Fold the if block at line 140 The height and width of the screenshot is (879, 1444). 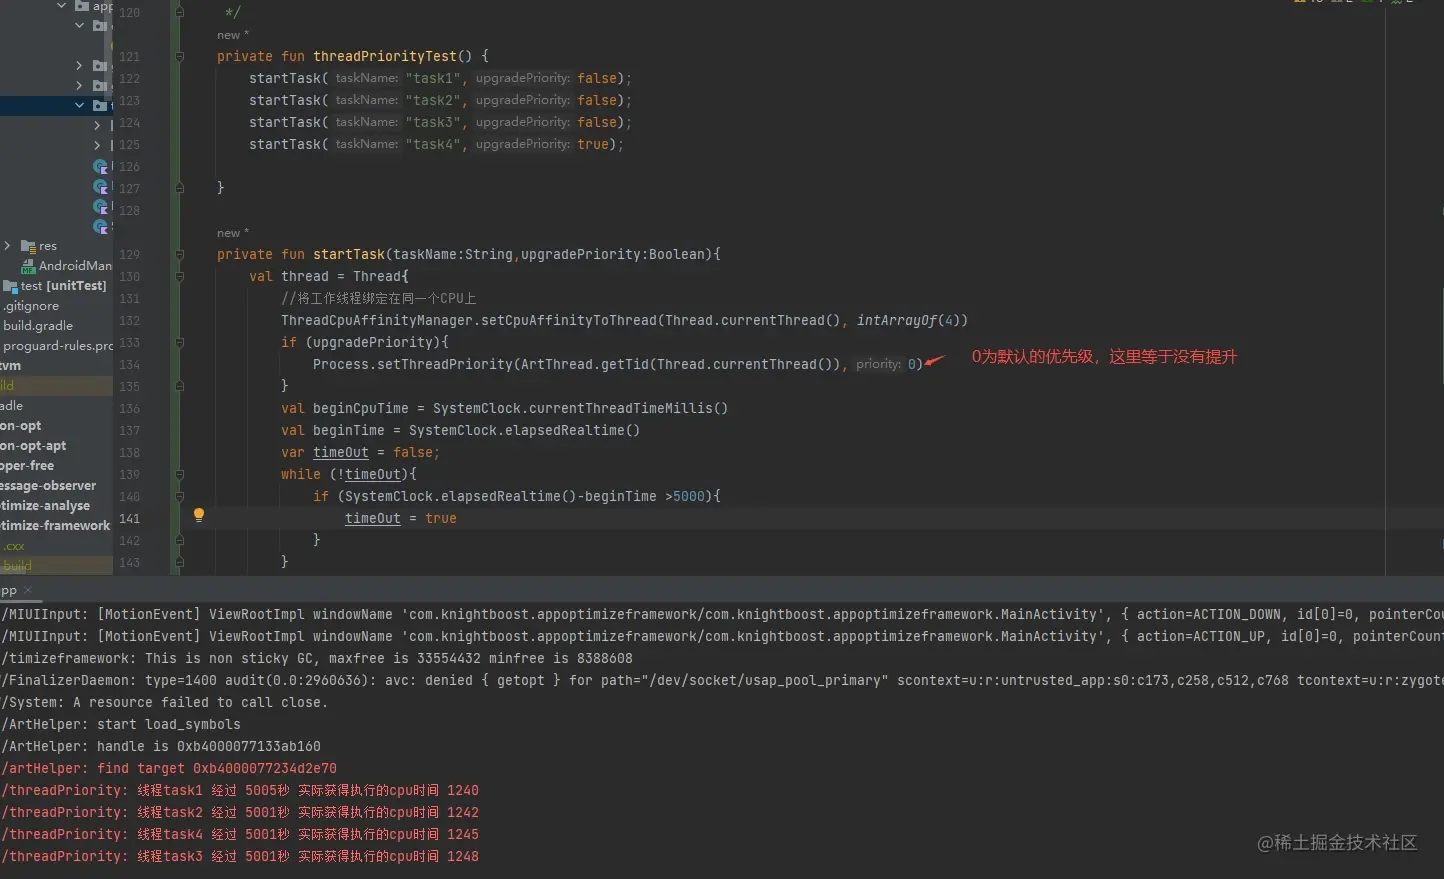click(x=180, y=497)
